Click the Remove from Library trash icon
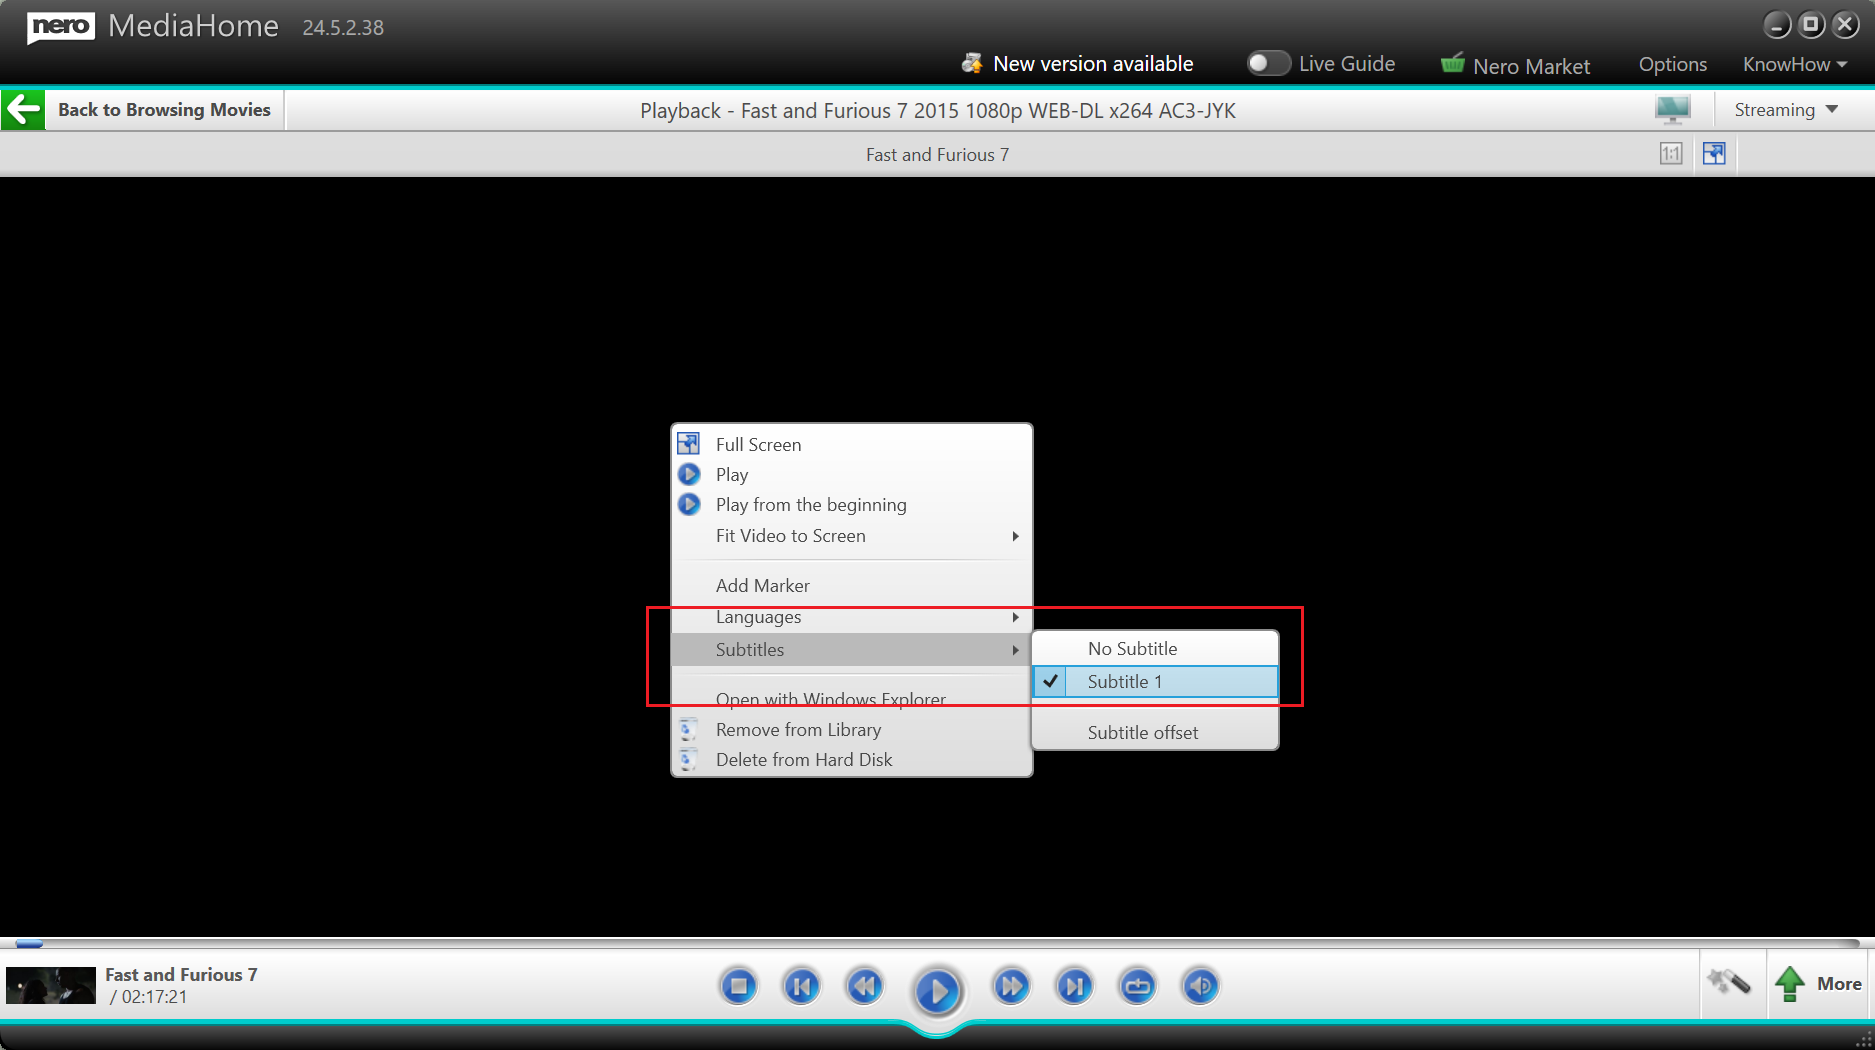This screenshot has height=1050, width=1875. click(688, 729)
